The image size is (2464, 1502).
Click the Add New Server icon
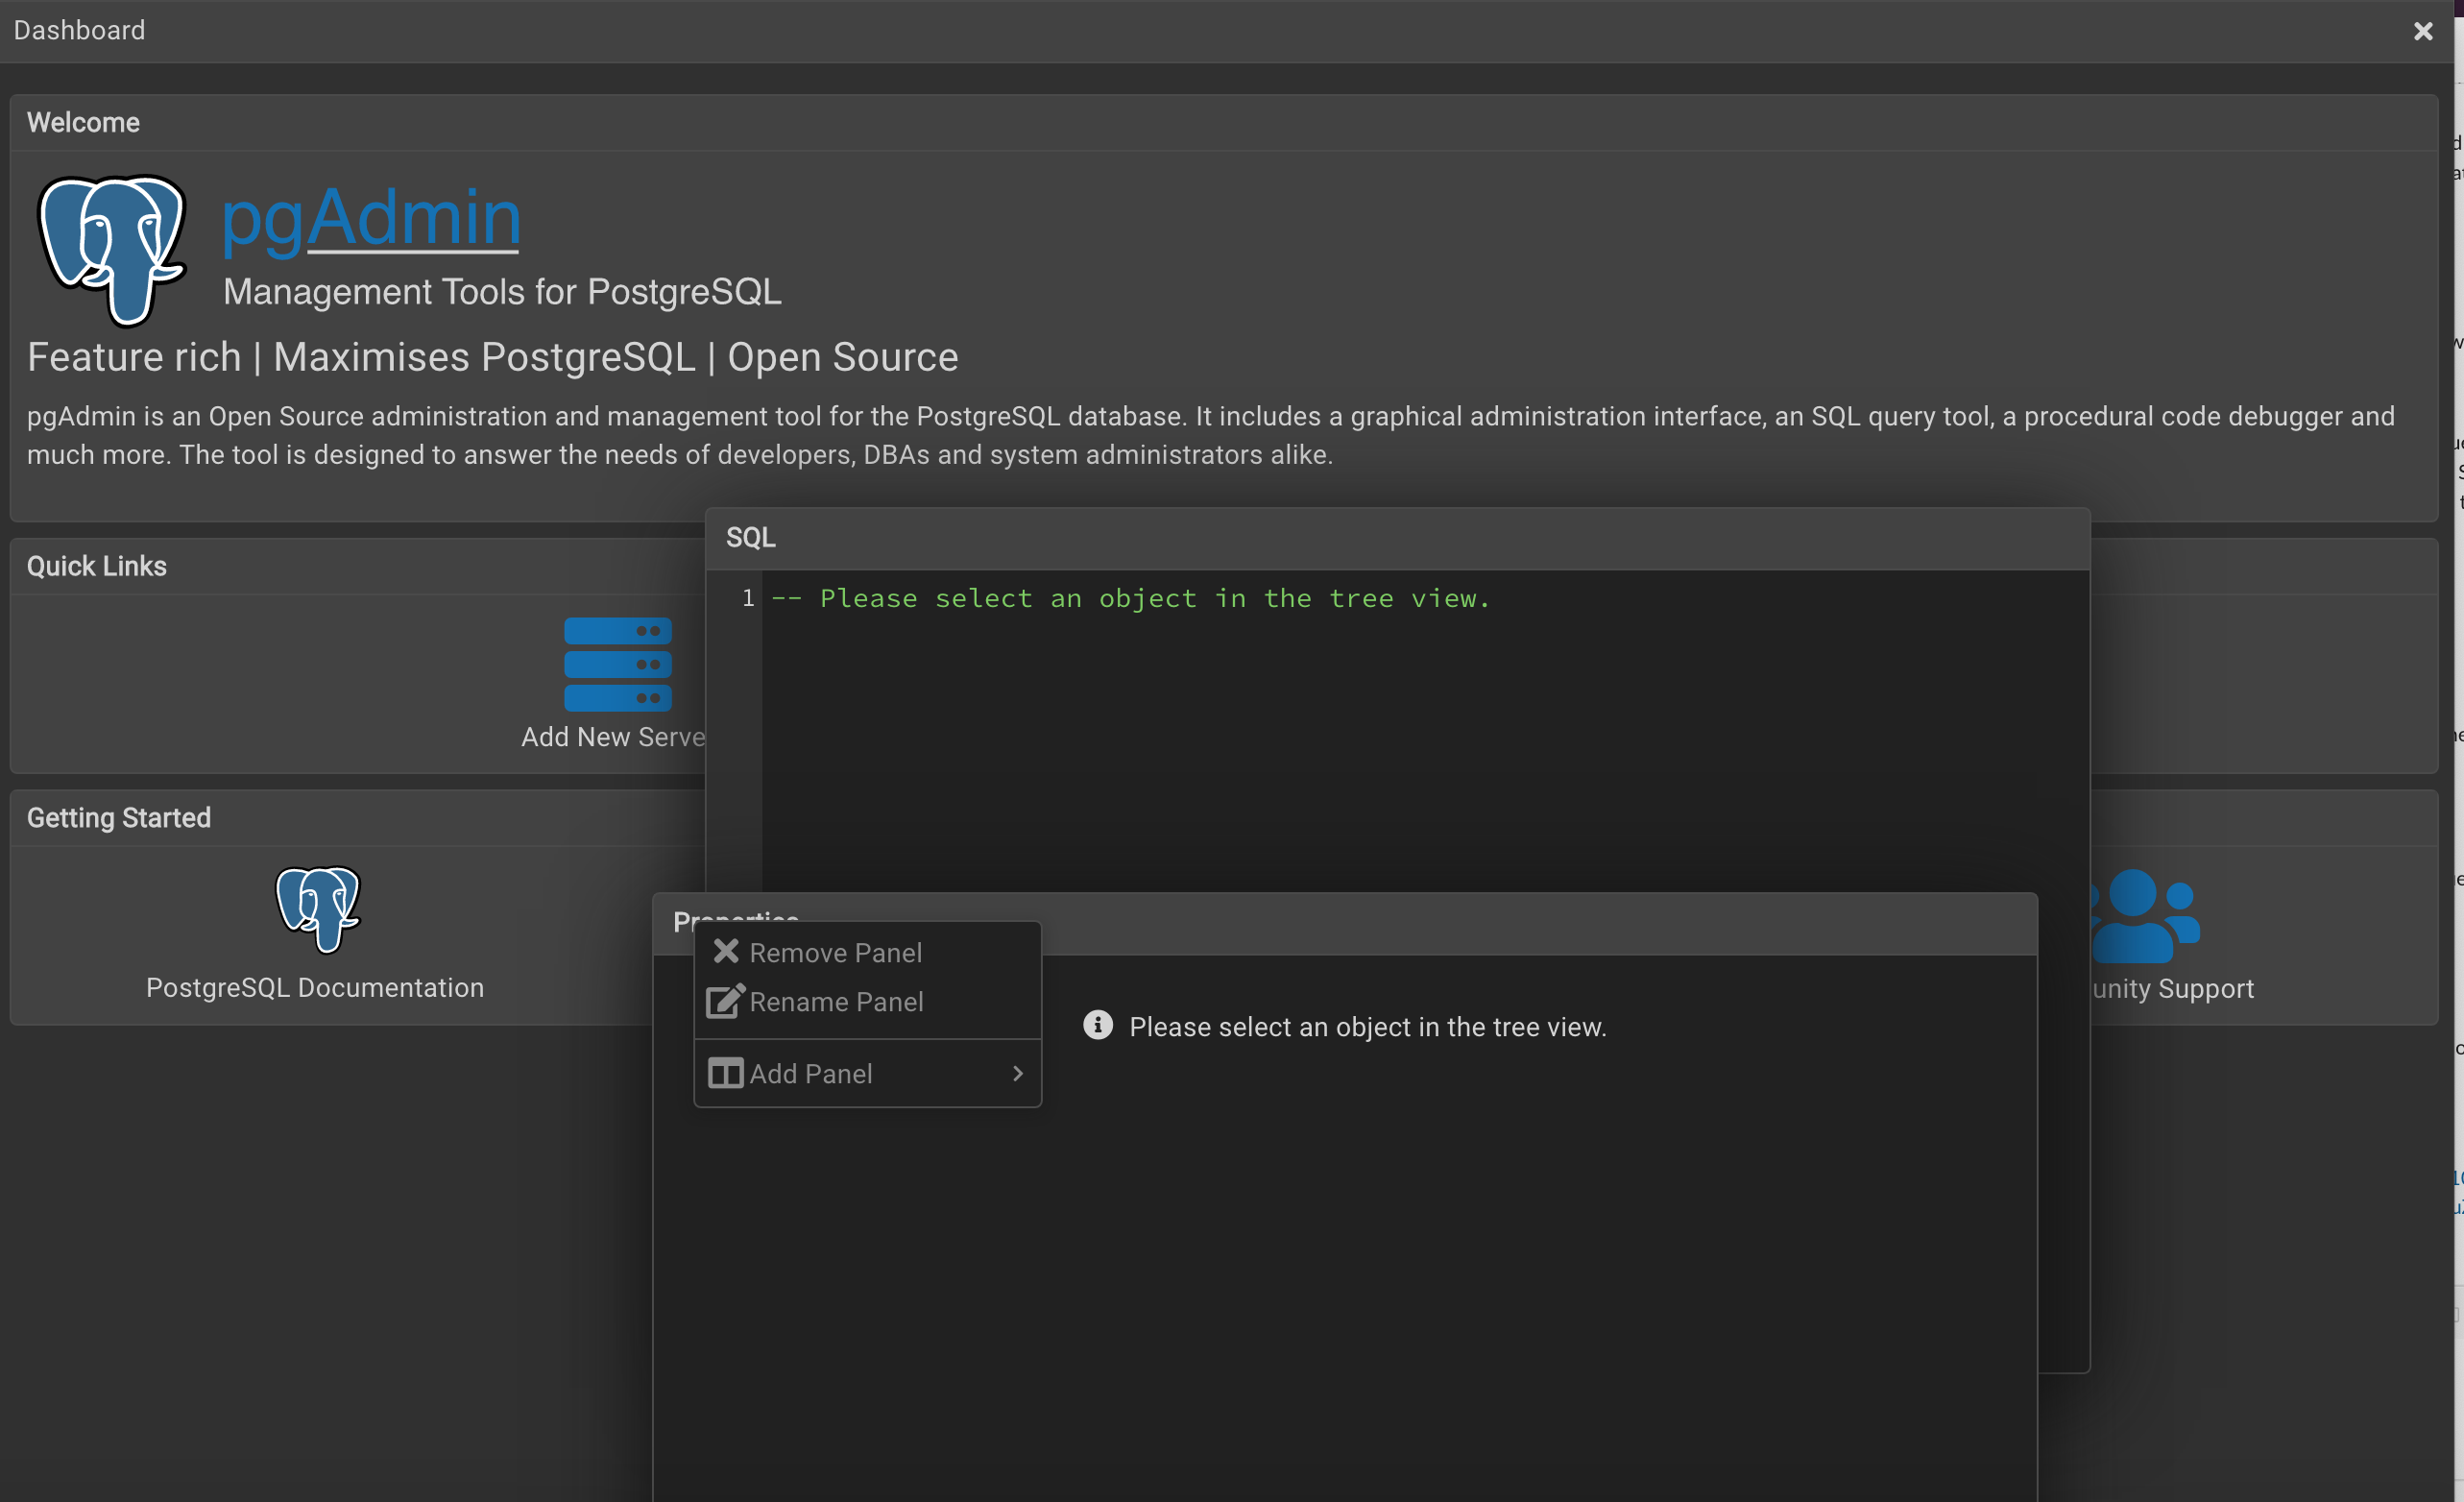617,663
